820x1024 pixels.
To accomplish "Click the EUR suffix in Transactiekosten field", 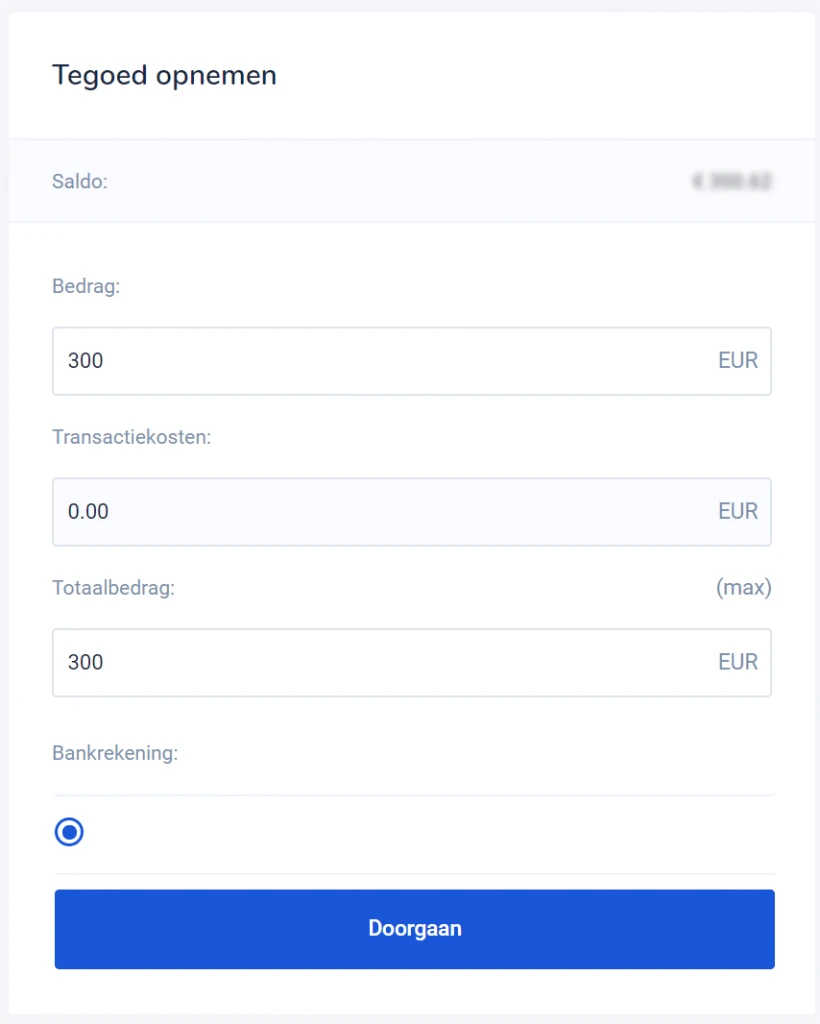I will (x=738, y=512).
